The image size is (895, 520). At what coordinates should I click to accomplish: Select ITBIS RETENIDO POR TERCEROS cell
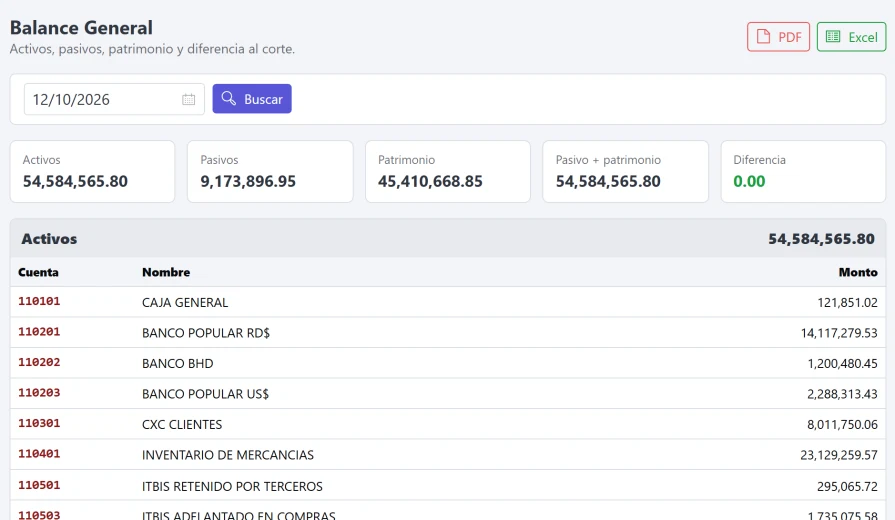pyautogui.click(x=232, y=486)
